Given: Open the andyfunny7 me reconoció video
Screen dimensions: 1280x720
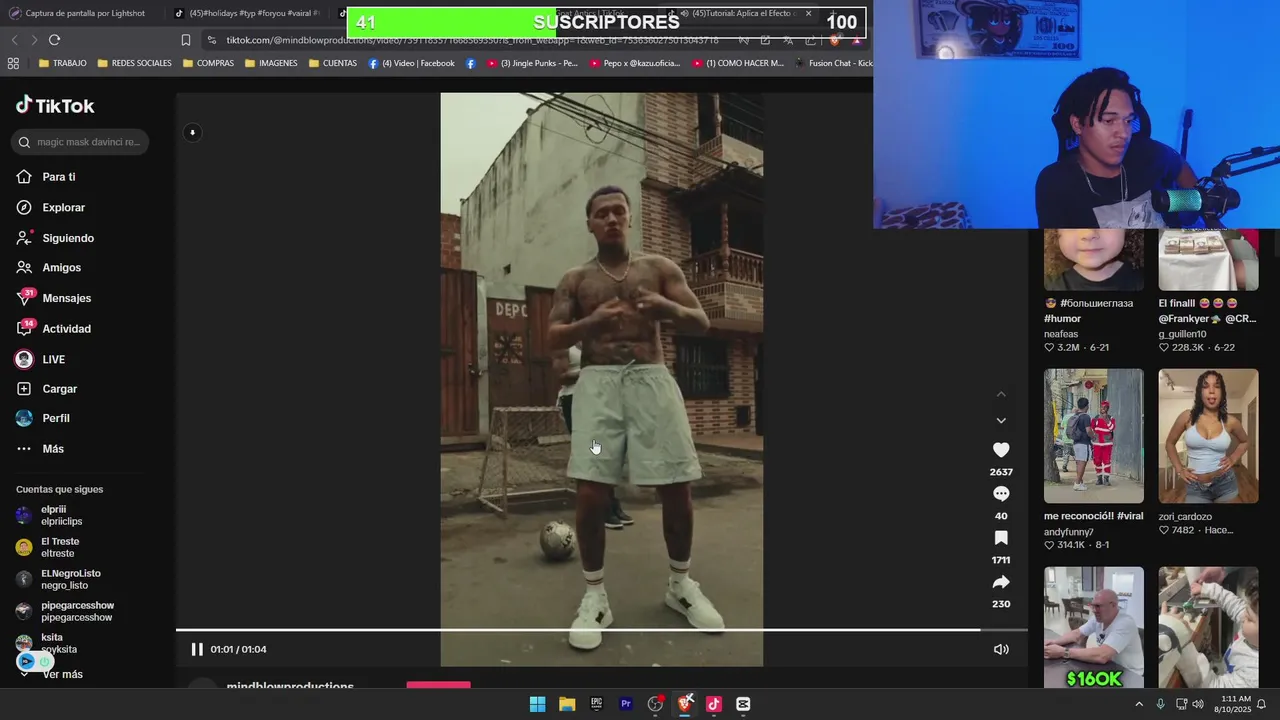Looking at the screenshot, I should click(1094, 436).
